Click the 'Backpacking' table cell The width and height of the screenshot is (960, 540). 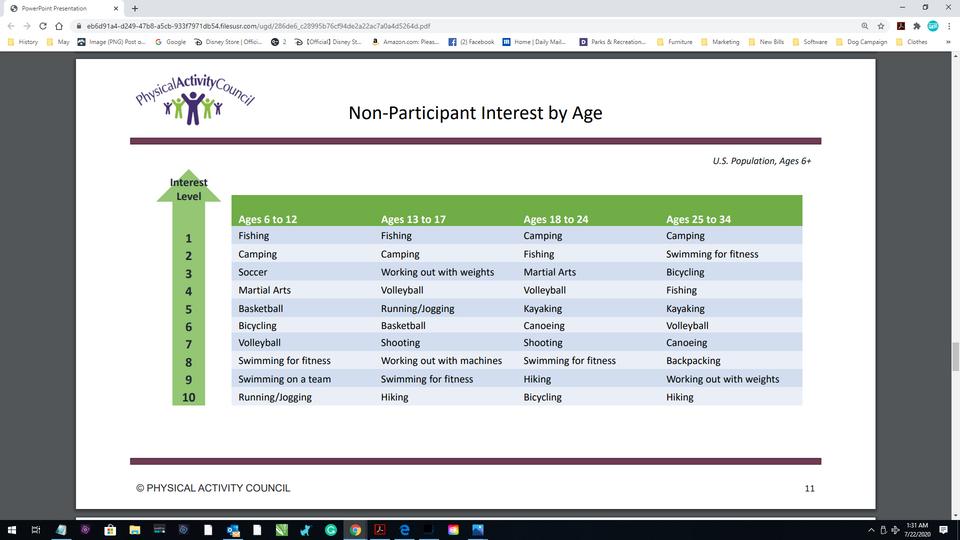coord(693,361)
